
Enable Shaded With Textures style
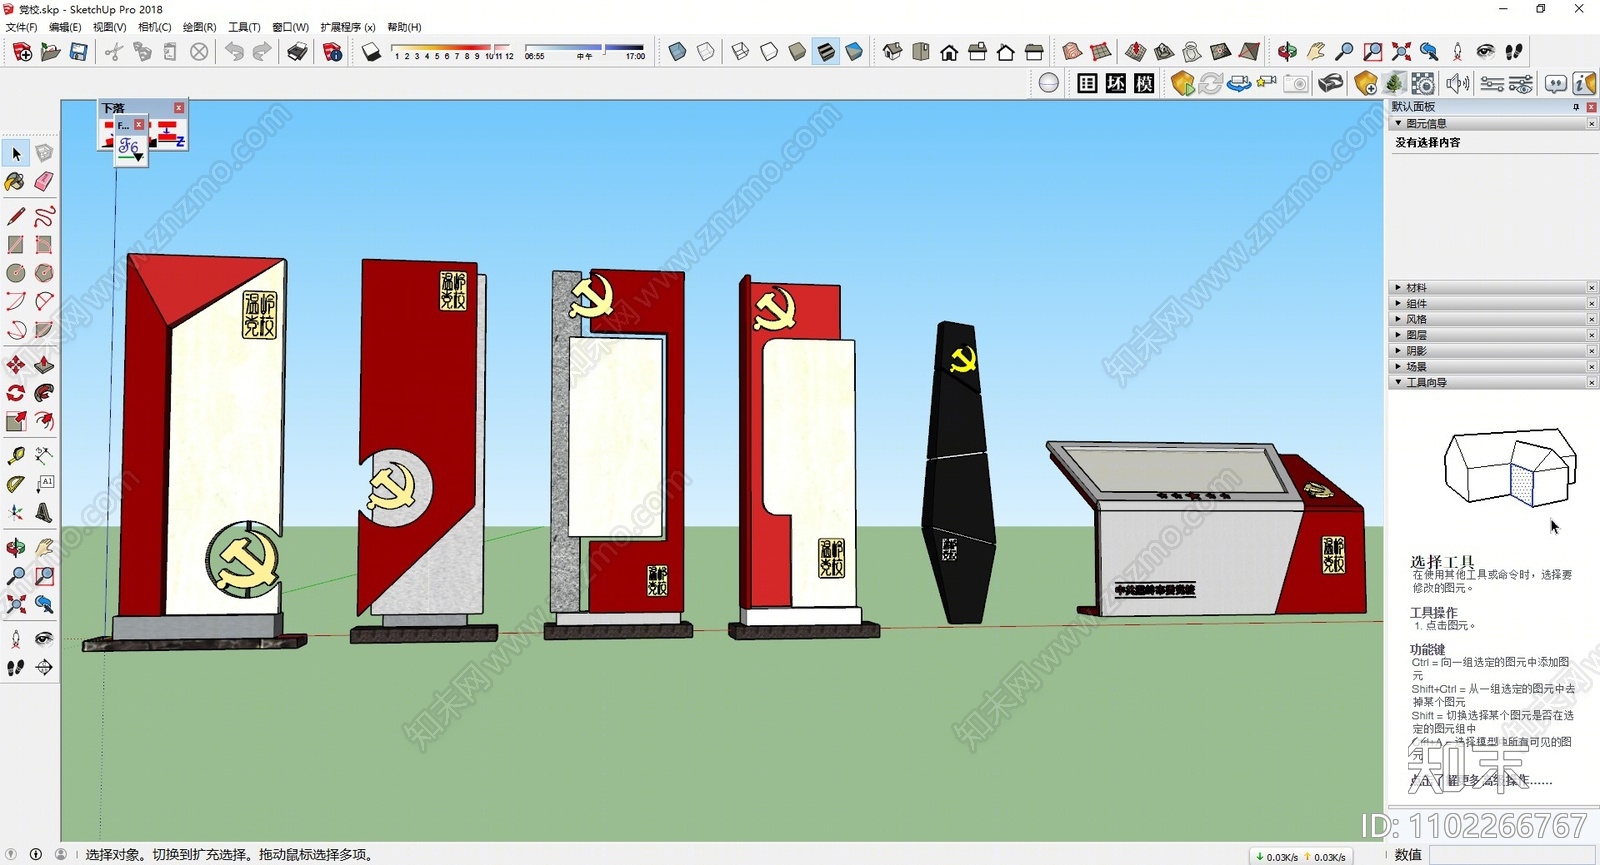coord(826,51)
